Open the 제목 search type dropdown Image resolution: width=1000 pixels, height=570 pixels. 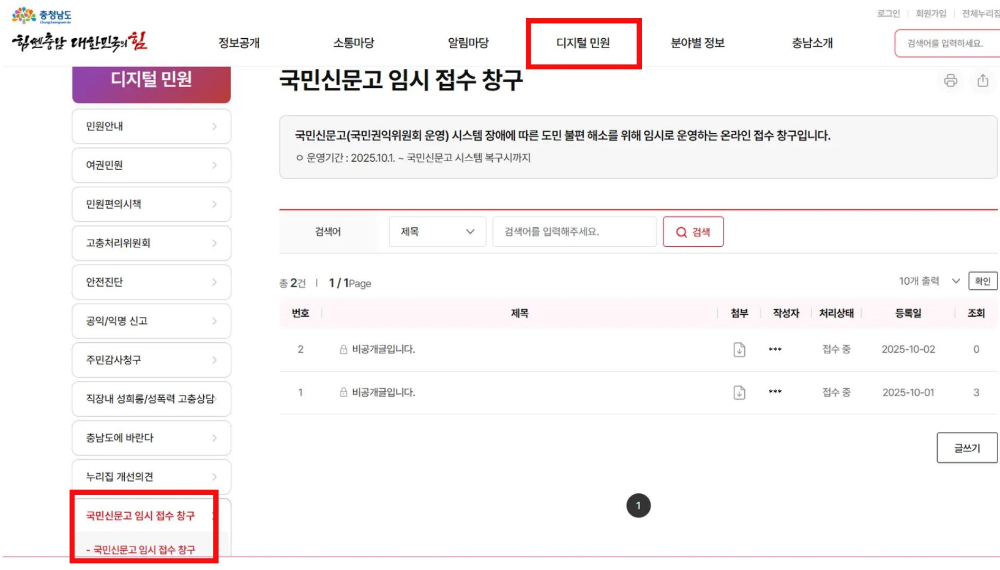tap(437, 232)
